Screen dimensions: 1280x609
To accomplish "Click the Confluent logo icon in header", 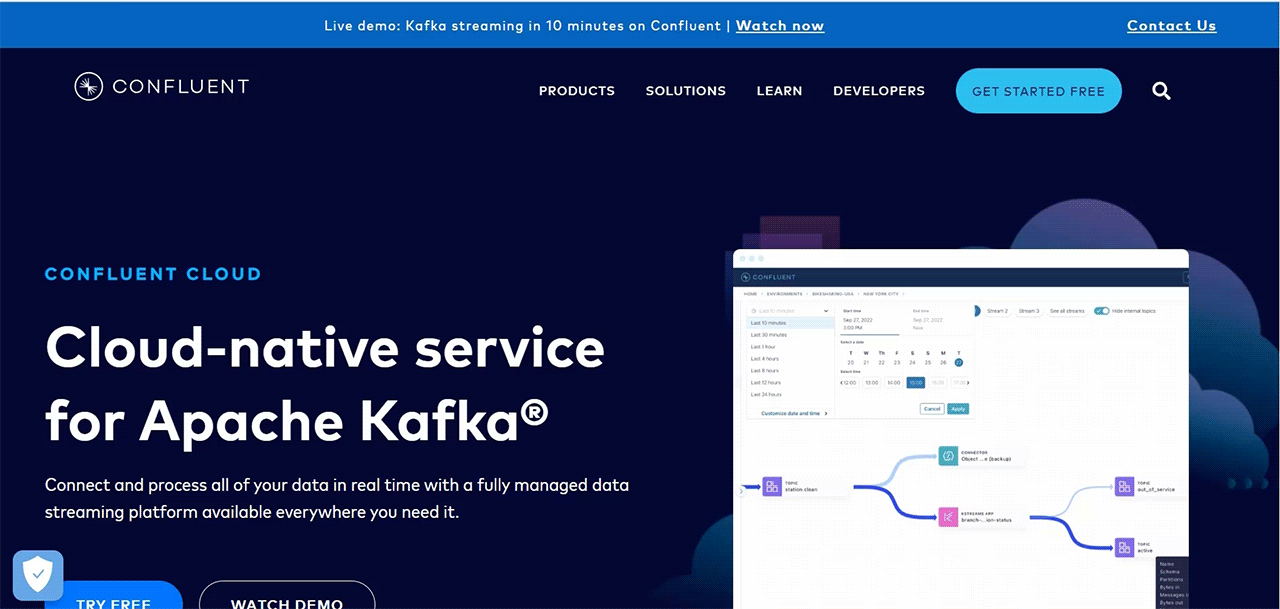I will click(89, 87).
